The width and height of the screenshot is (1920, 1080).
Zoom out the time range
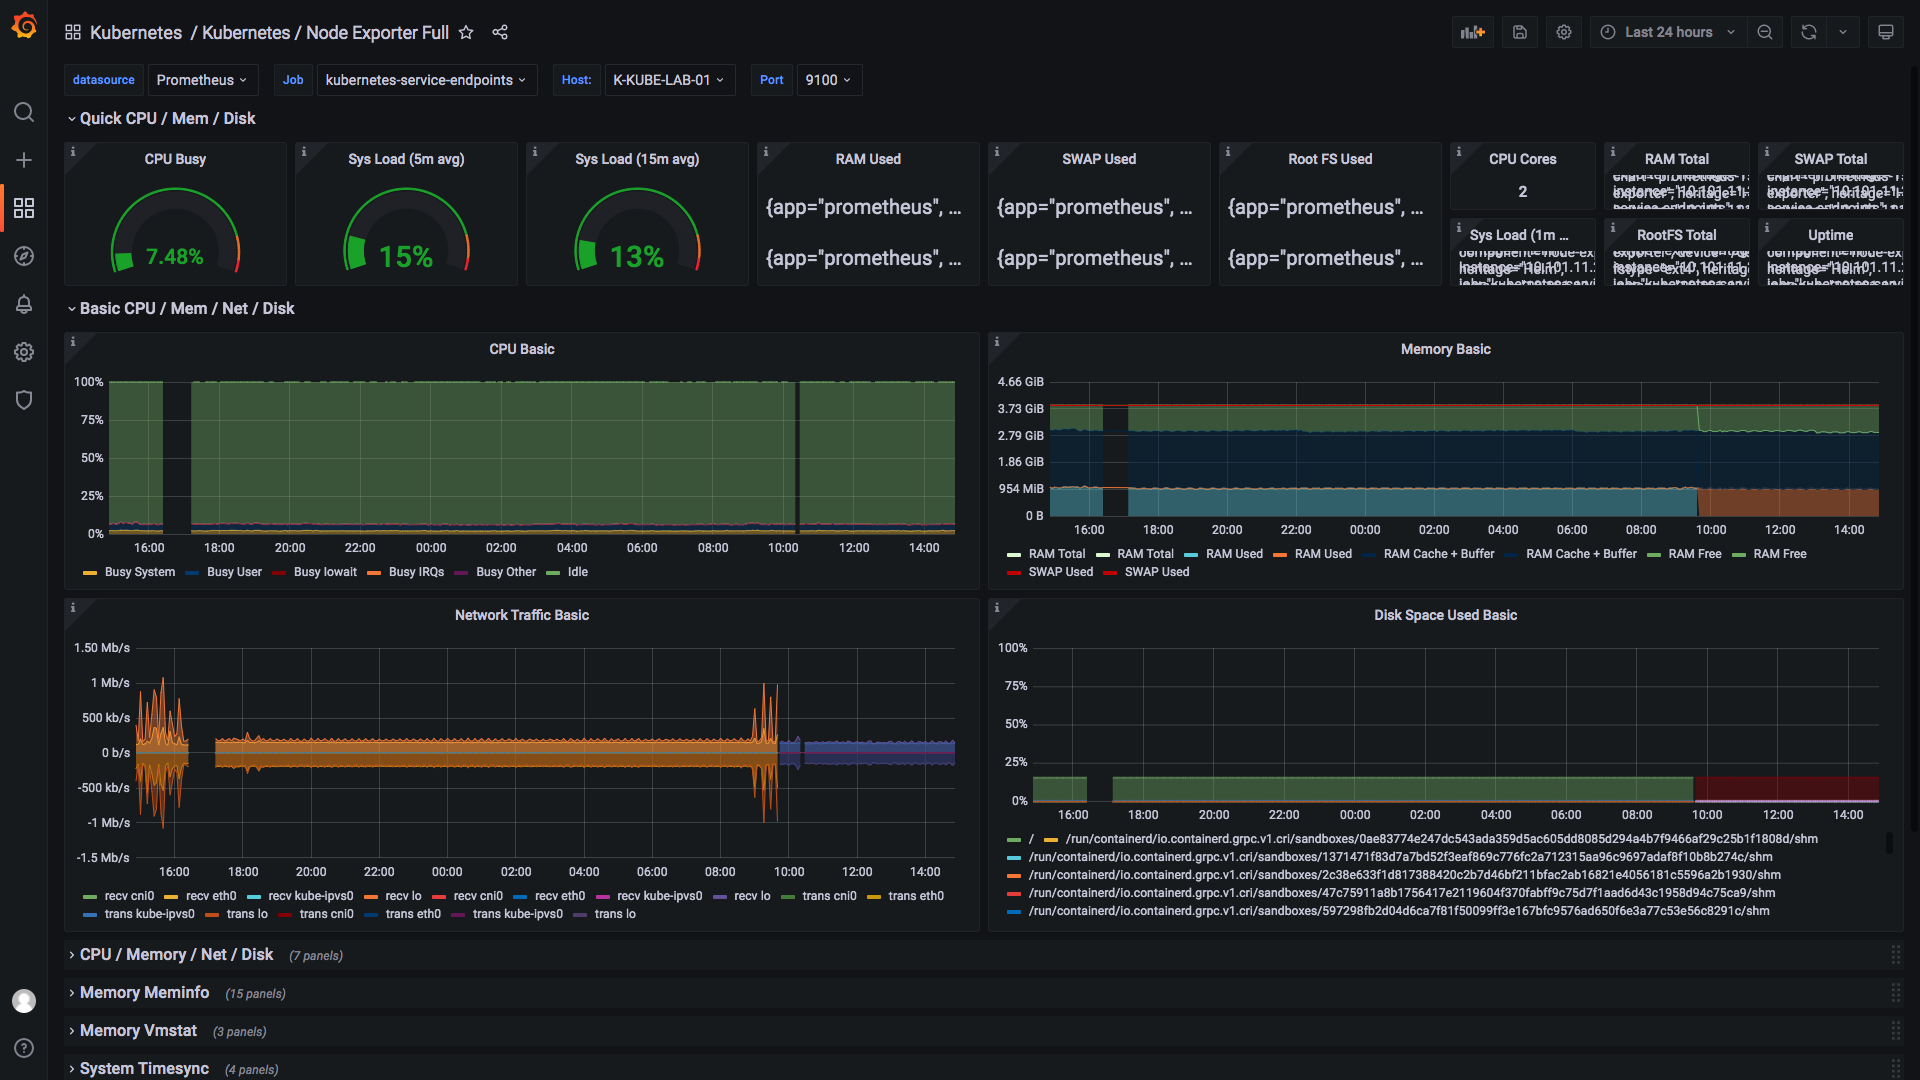pos(1765,32)
